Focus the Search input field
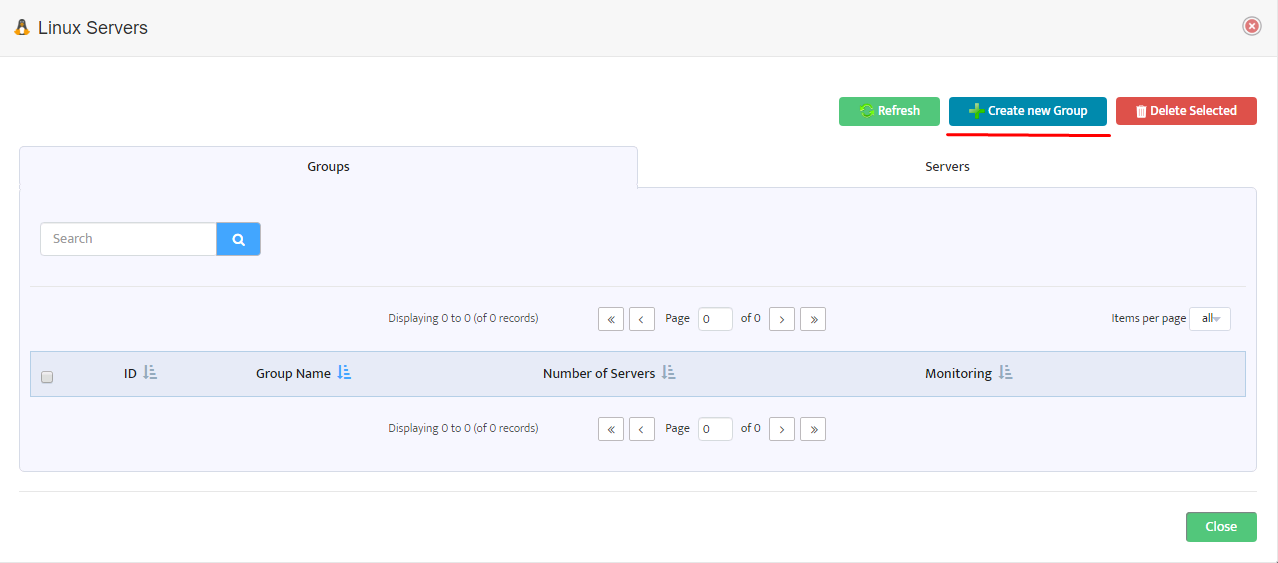This screenshot has height=563, width=1278. coord(128,239)
